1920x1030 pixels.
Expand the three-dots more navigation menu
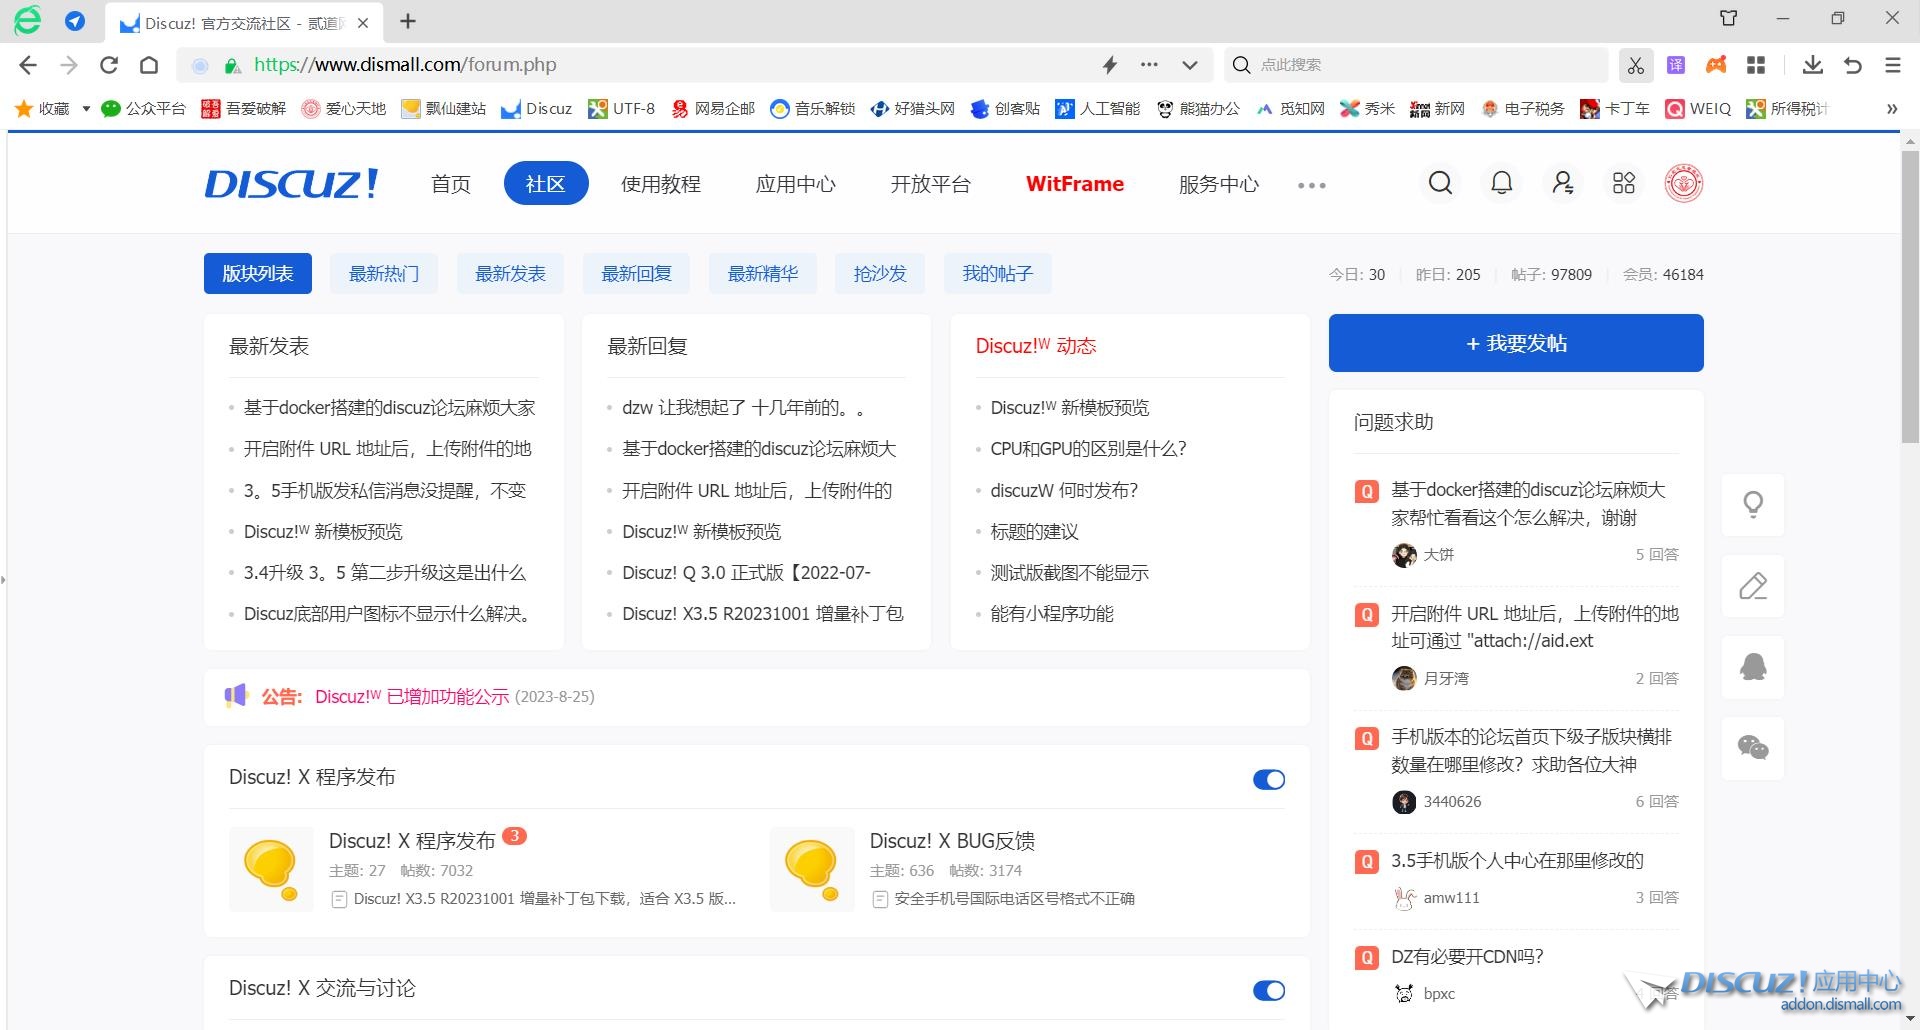pyautogui.click(x=1311, y=185)
